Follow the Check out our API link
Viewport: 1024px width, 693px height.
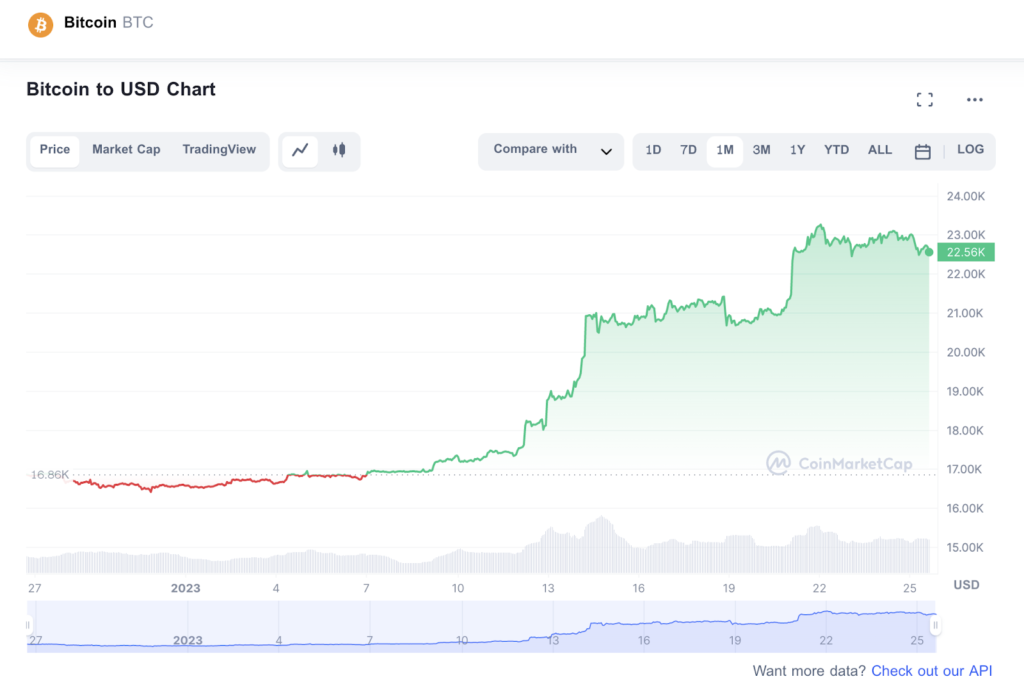[x=931, y=671]
